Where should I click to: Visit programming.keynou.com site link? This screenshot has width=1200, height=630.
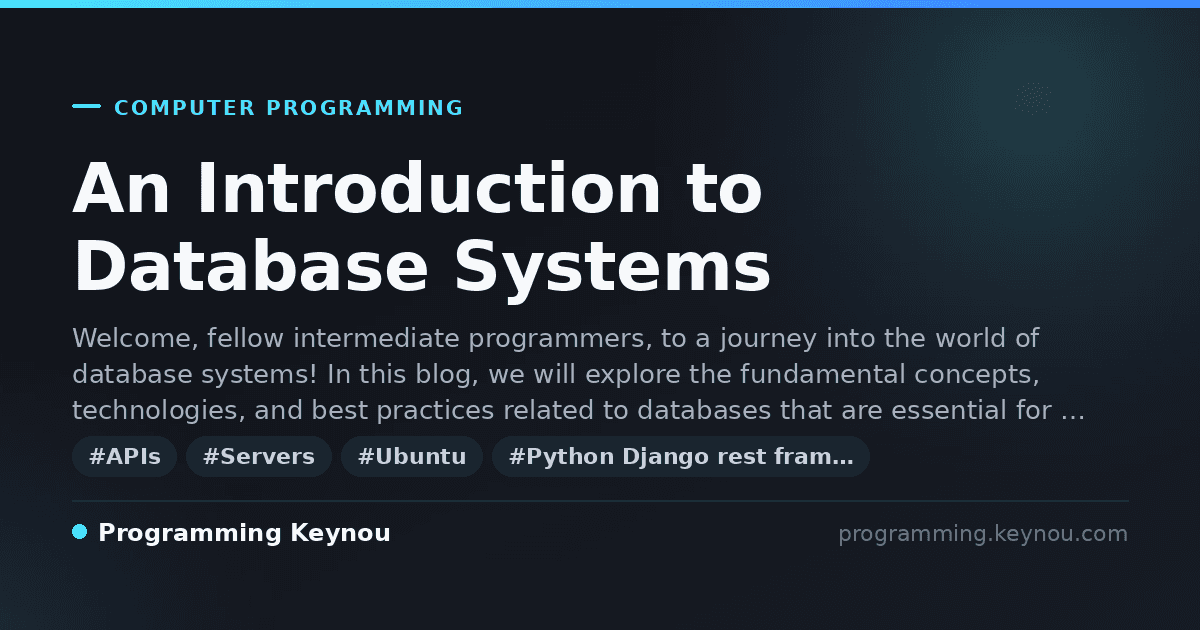click(983, 534)
